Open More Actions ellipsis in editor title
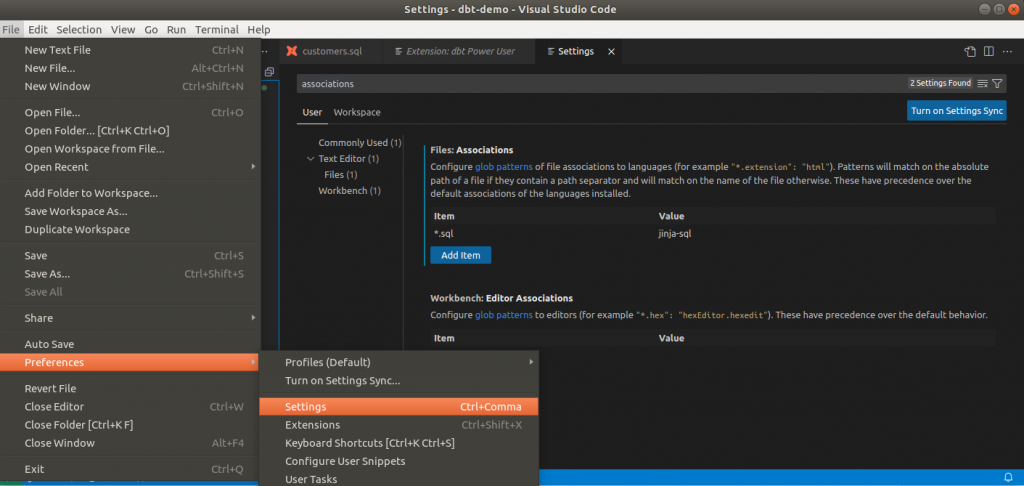This screenshot has width=1024, height=486. [1007, 51]
